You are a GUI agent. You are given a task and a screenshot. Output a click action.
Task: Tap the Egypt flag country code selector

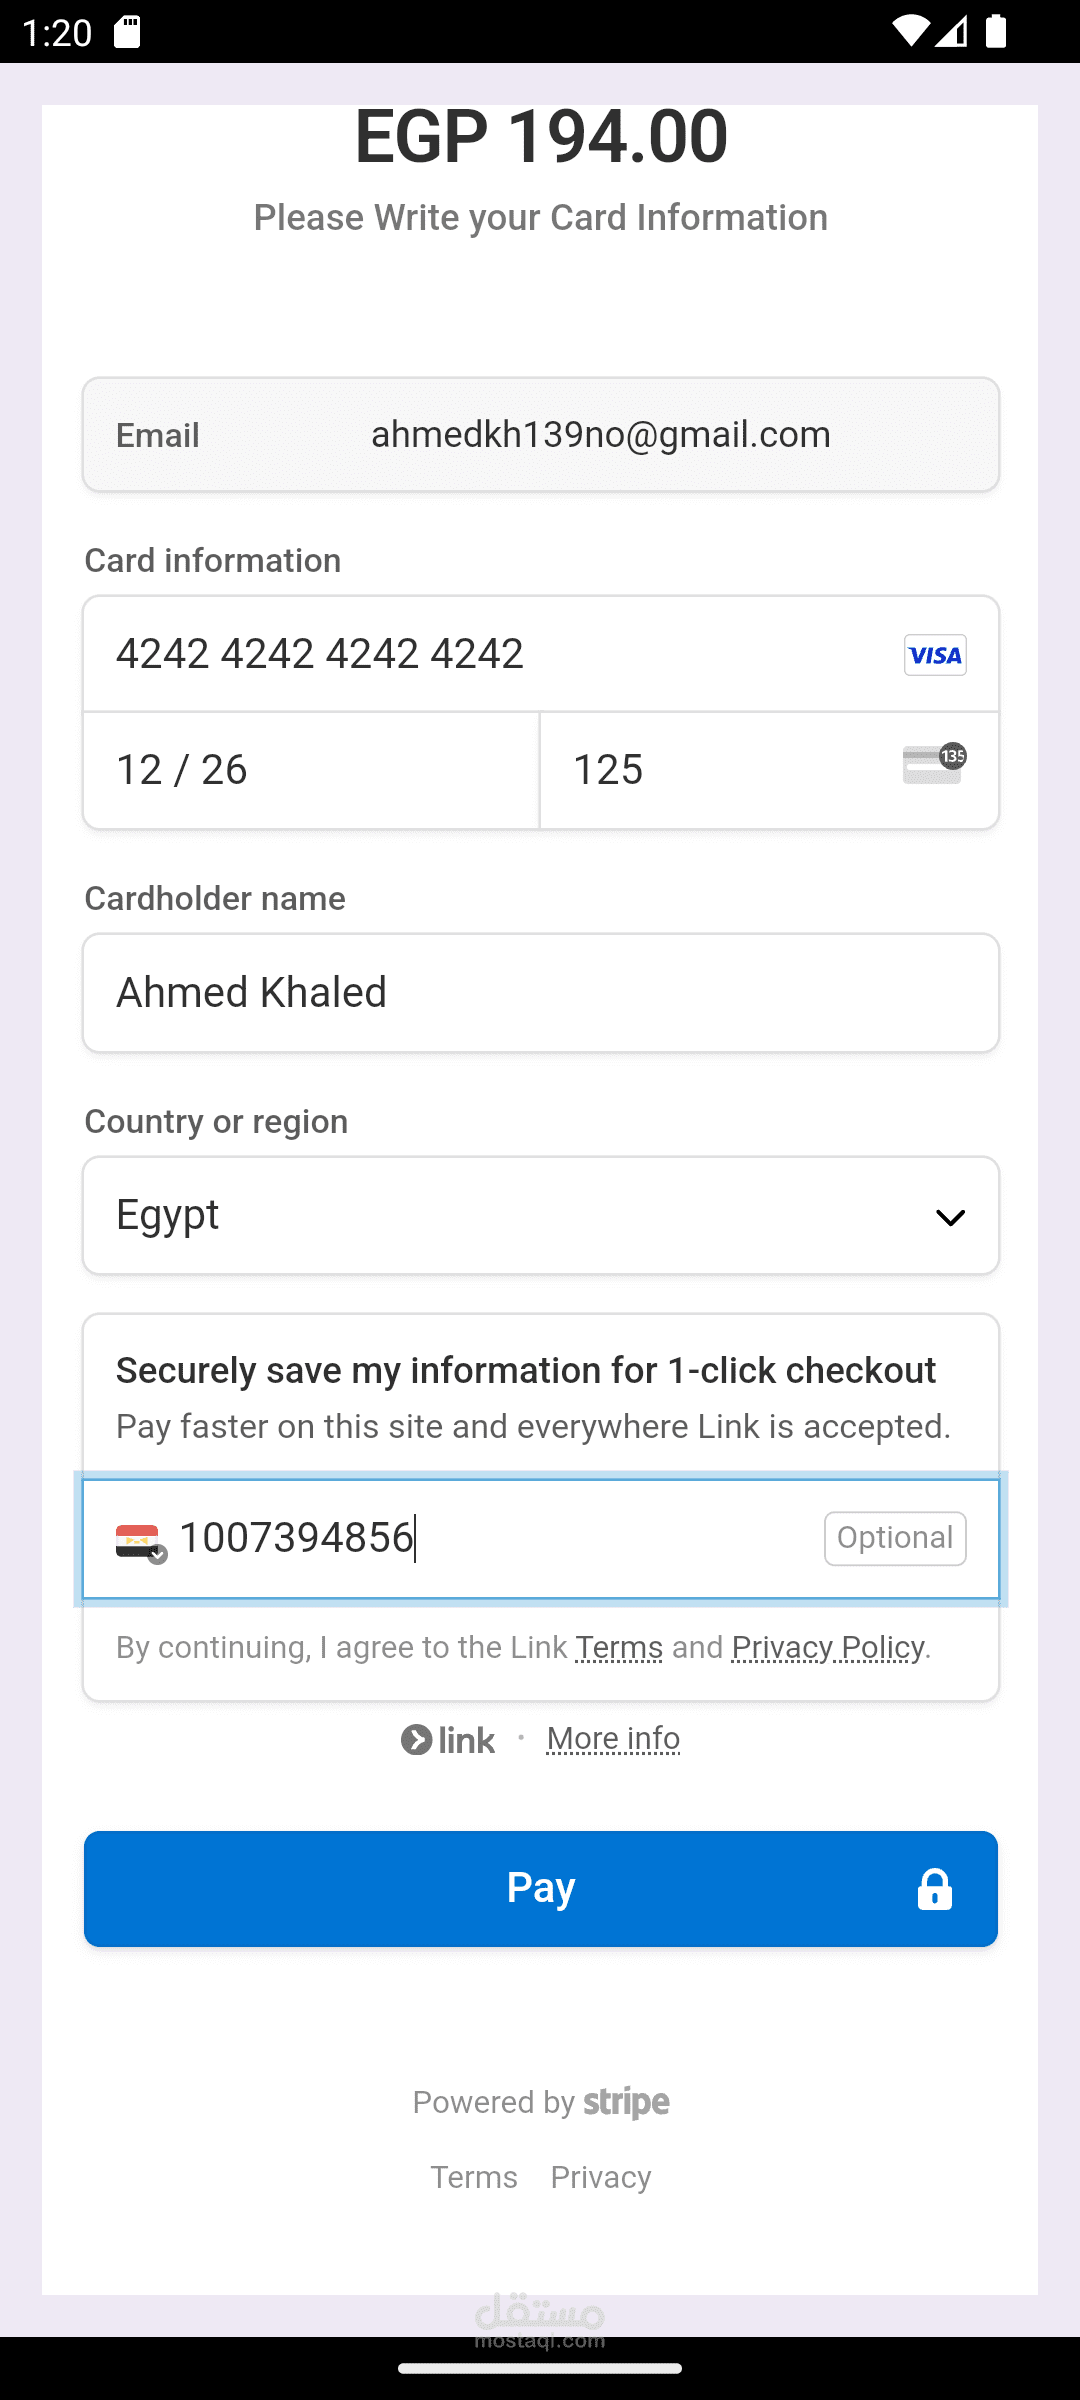point(141,1542)
